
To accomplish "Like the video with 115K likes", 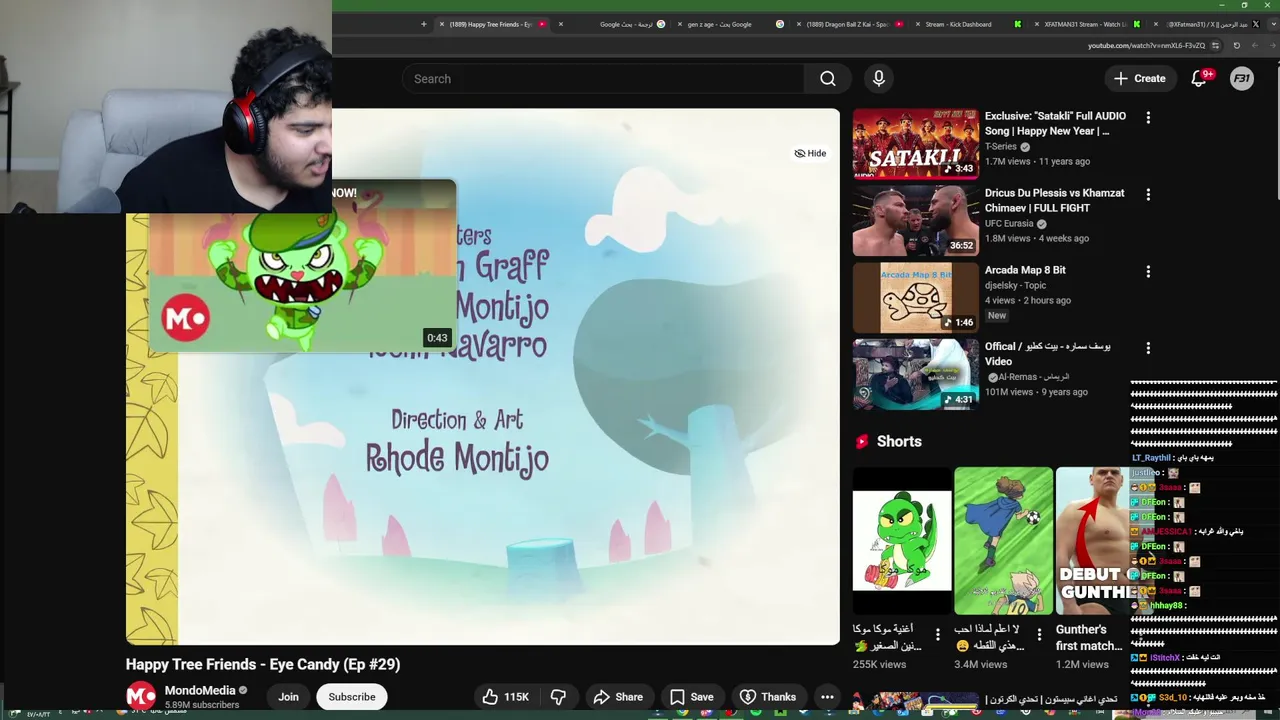I will click(506, 697).
